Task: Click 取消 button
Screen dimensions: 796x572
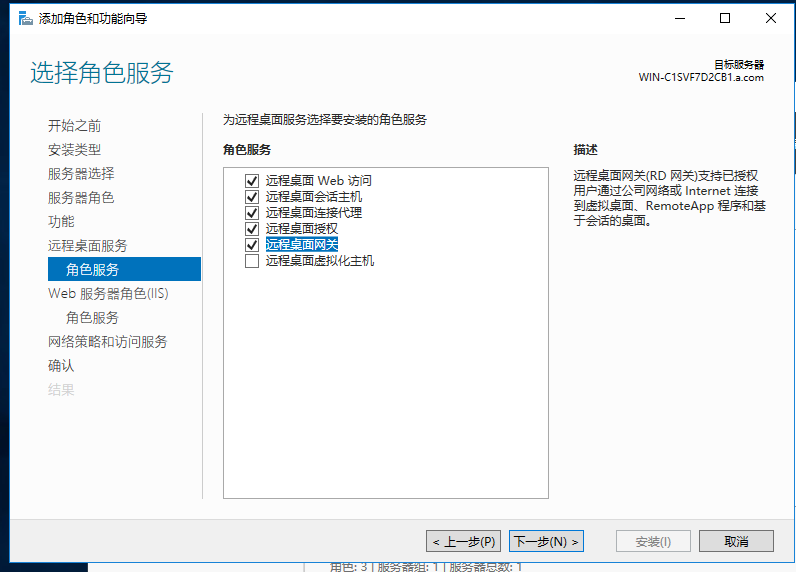Action: tap(736, 542)
